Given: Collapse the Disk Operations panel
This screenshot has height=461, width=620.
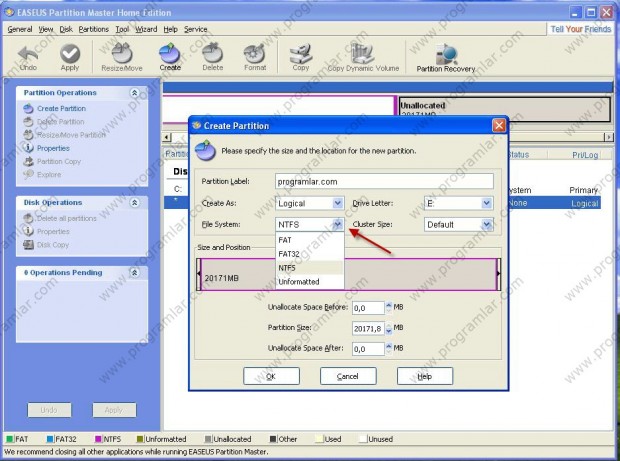Looking at the screenshot, I should coord(134,203).
